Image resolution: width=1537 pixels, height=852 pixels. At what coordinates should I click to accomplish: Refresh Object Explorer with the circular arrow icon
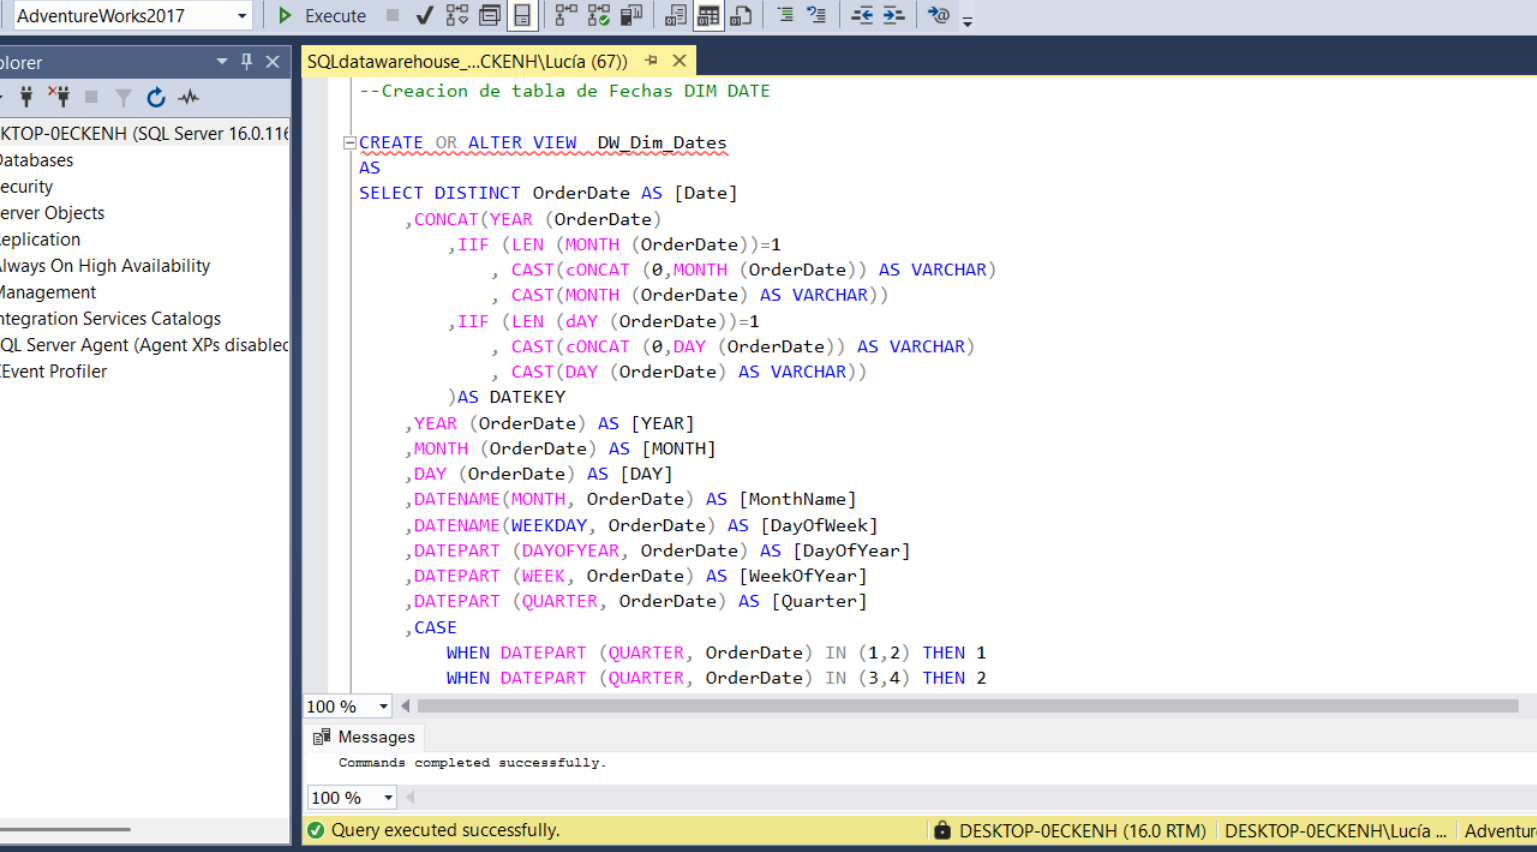(x=156, y=97)
